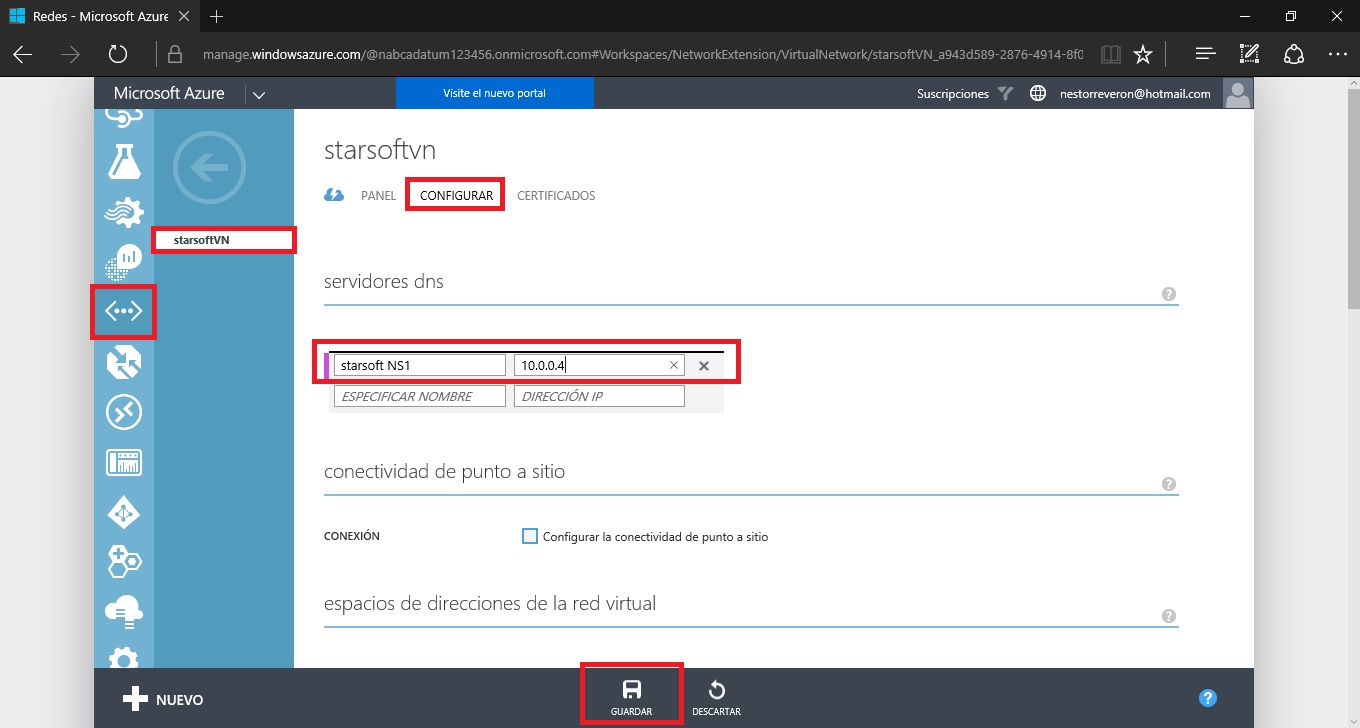
Task: Click 'Visite el nuevo portal' link
Action: click(494, 93)
